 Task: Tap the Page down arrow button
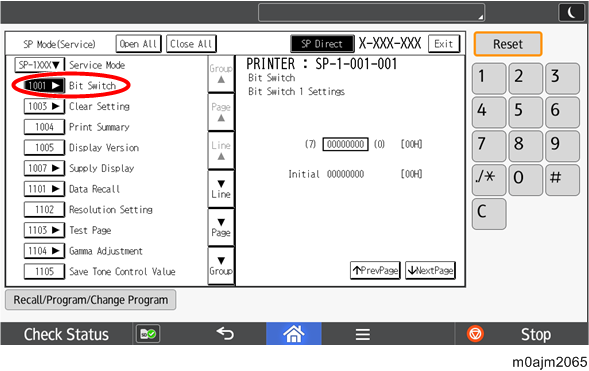pos(221,228)
